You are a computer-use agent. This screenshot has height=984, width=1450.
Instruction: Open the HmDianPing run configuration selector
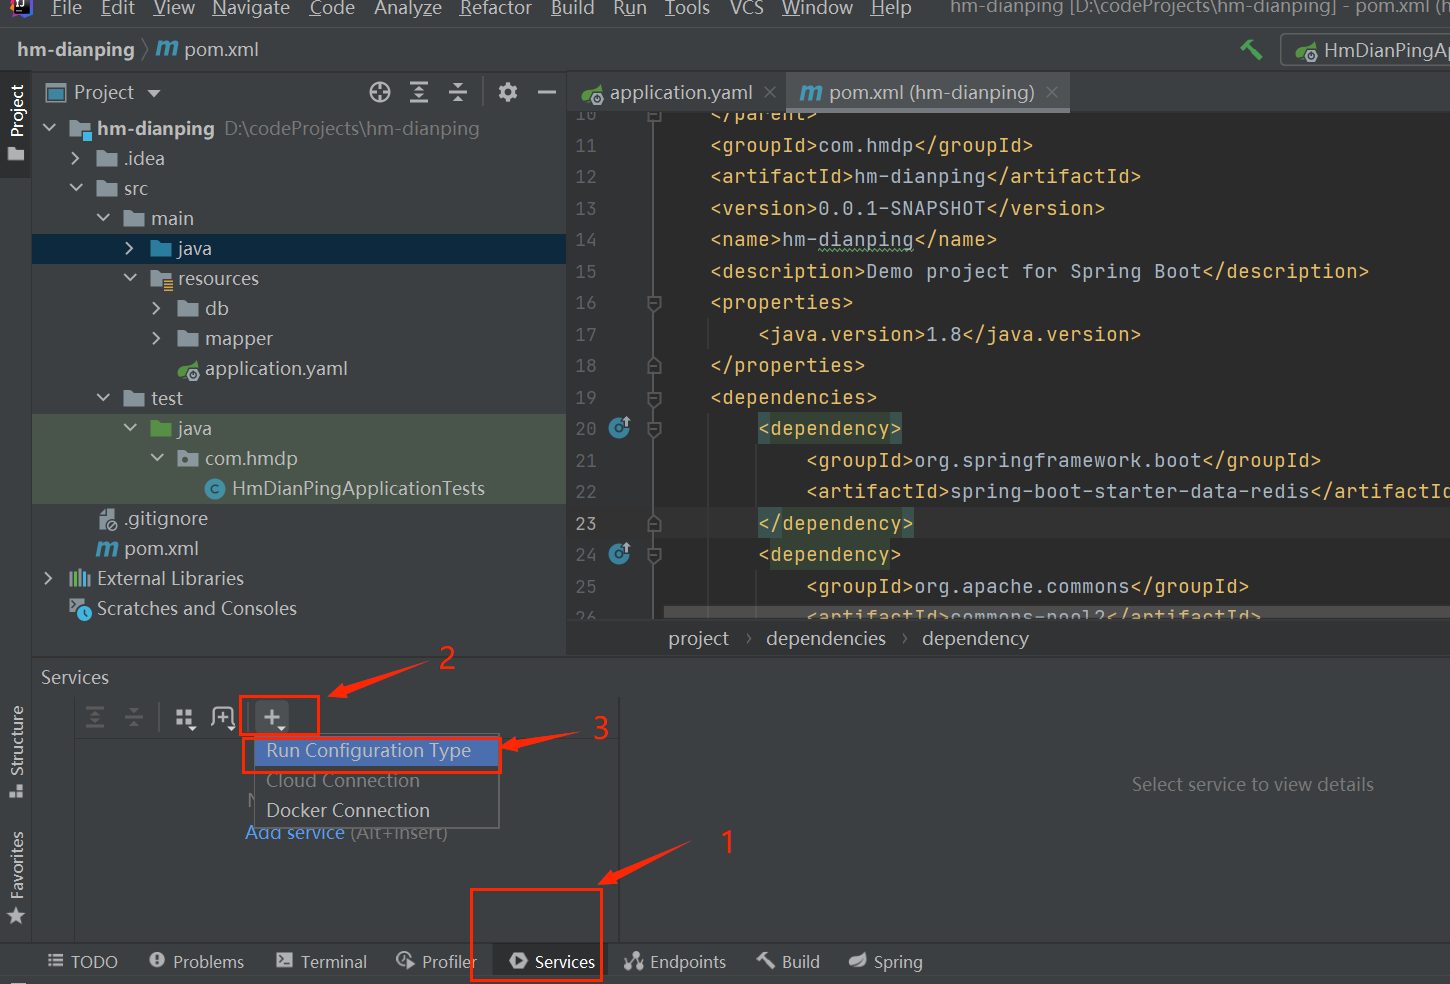1368,50
